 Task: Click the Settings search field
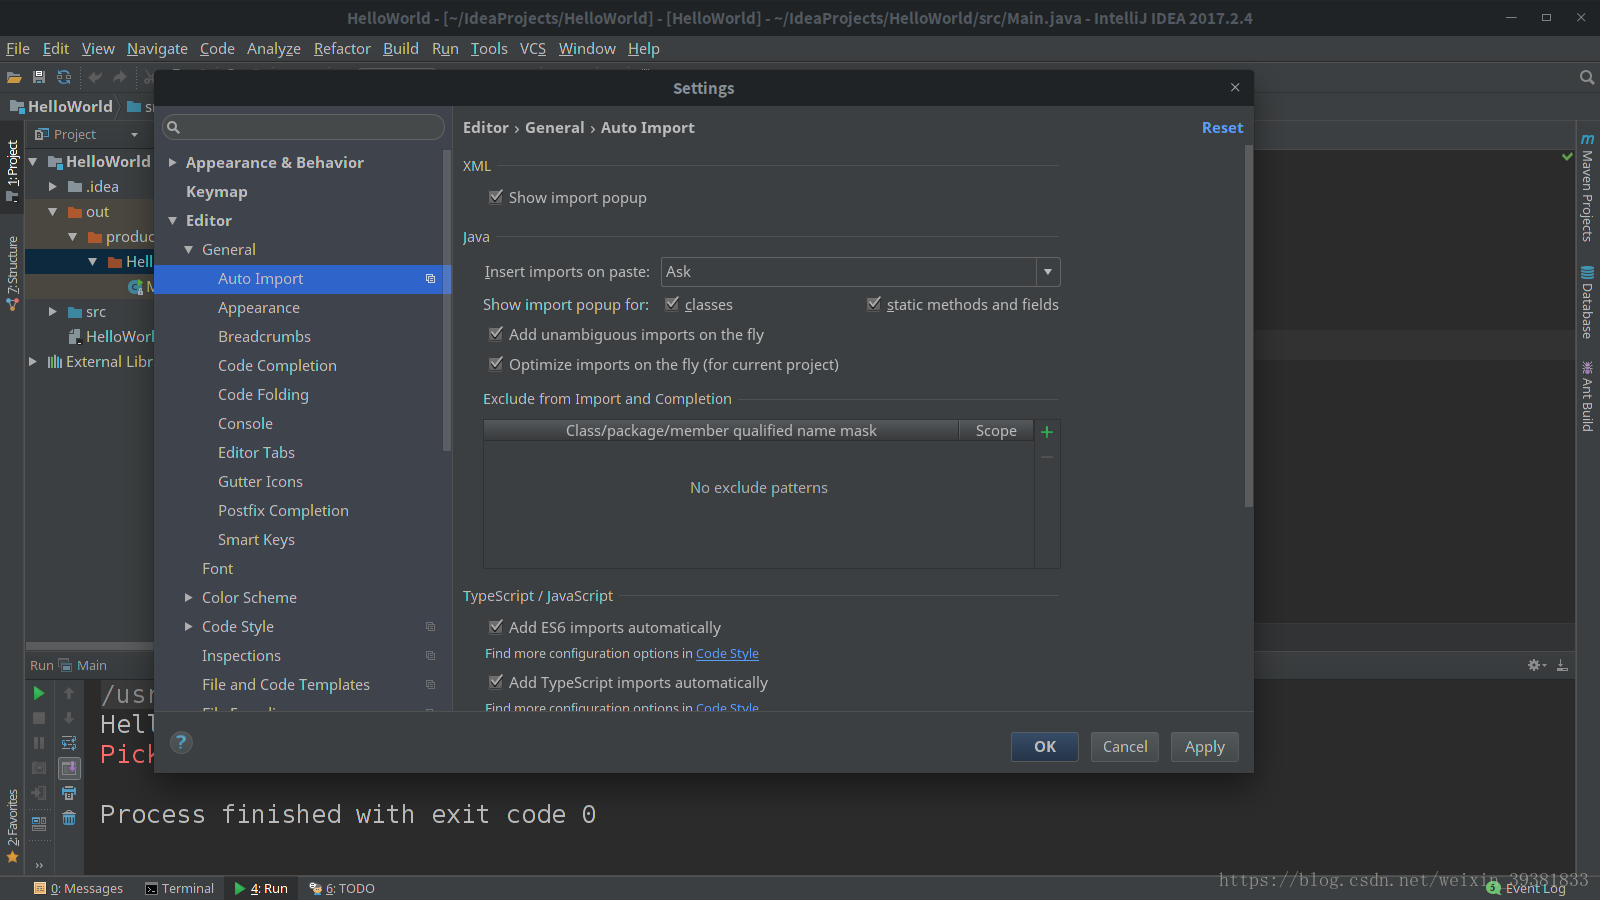[303, 127]
